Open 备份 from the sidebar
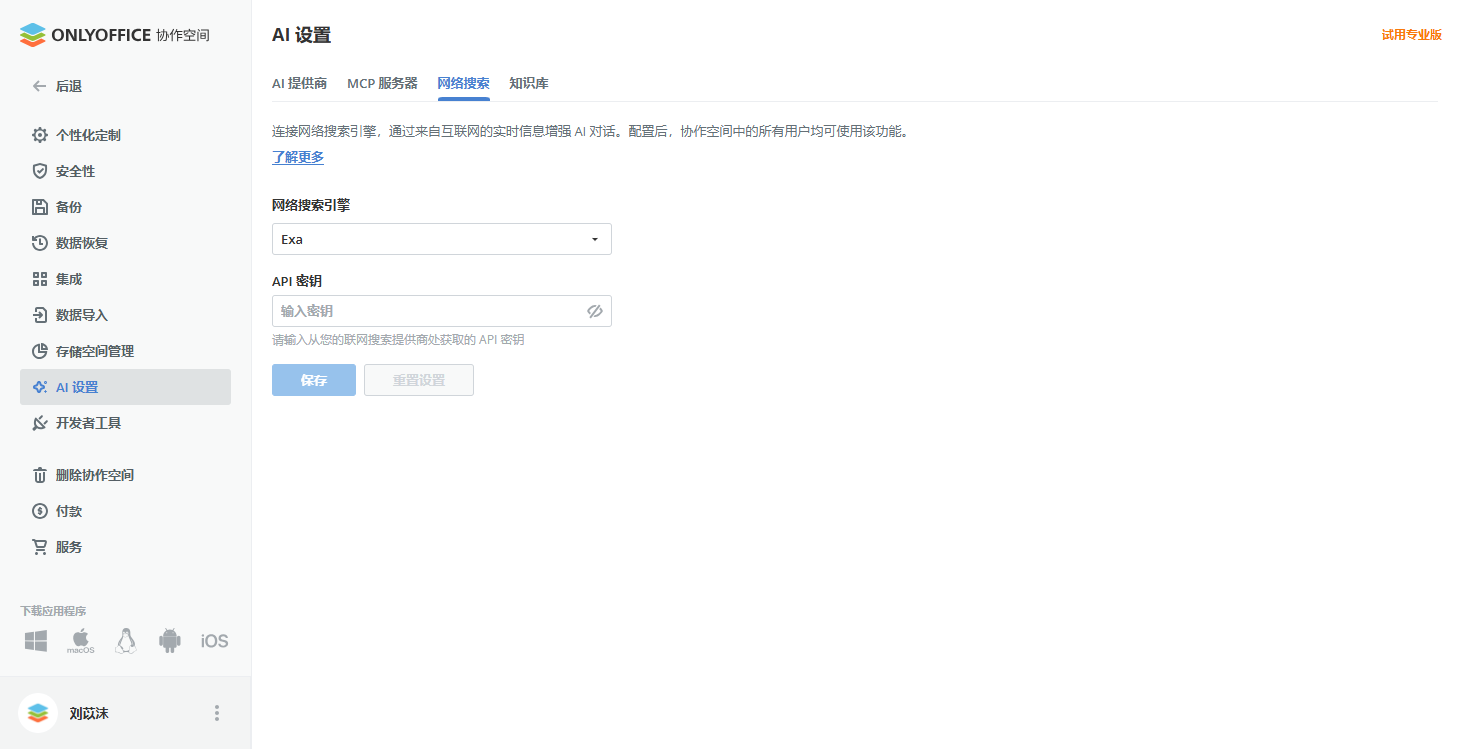 point(70,206)
